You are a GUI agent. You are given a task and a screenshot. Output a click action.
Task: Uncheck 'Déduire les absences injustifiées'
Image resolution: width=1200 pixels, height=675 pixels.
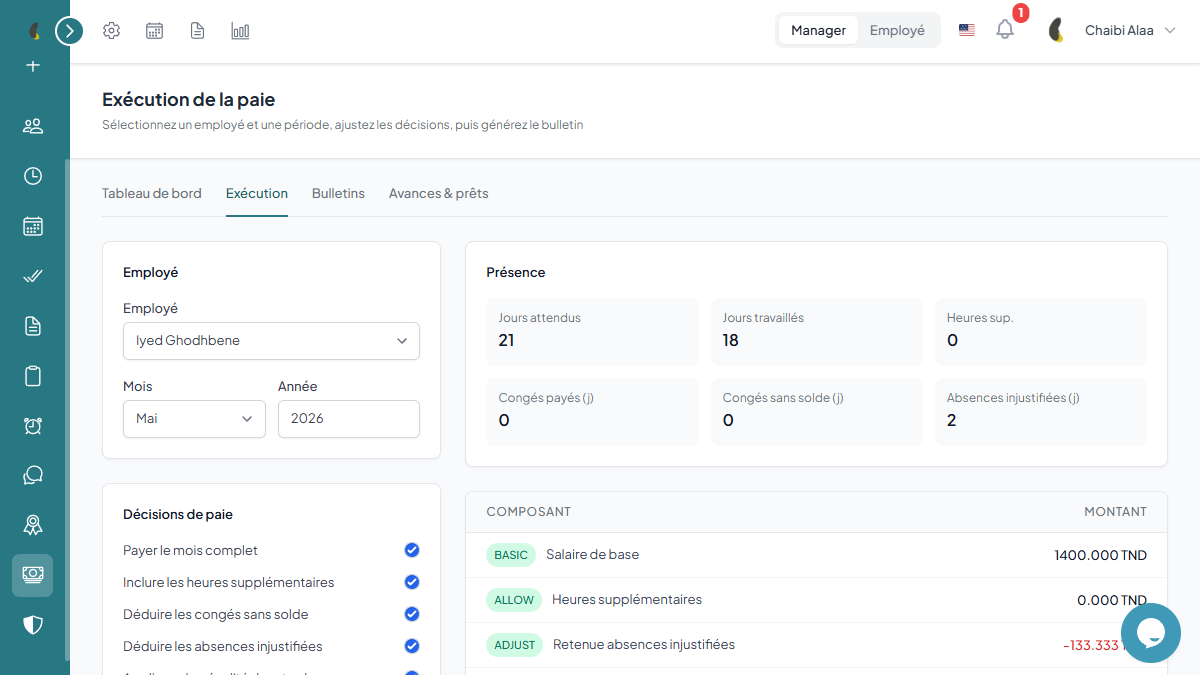tap(412, 646)
